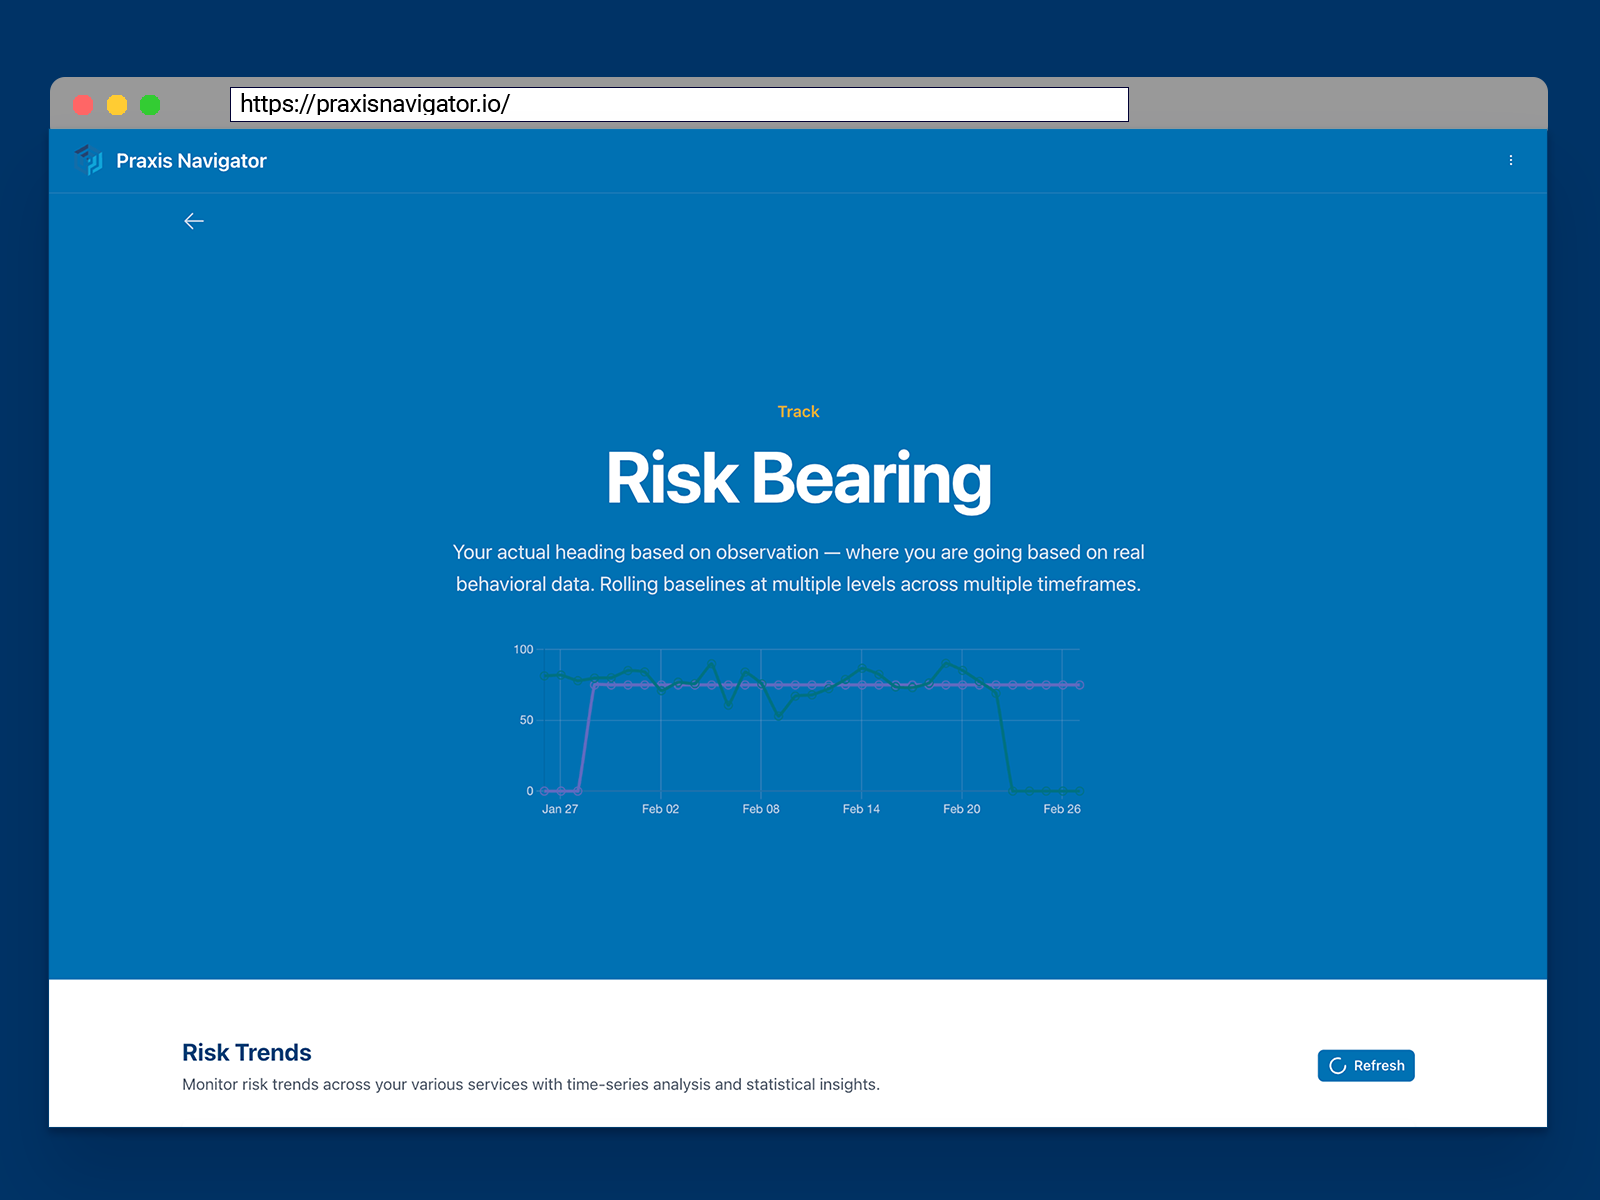Click the Risk Bearing title
This screenshot has width=1600, height=1200.
[797, 478]
